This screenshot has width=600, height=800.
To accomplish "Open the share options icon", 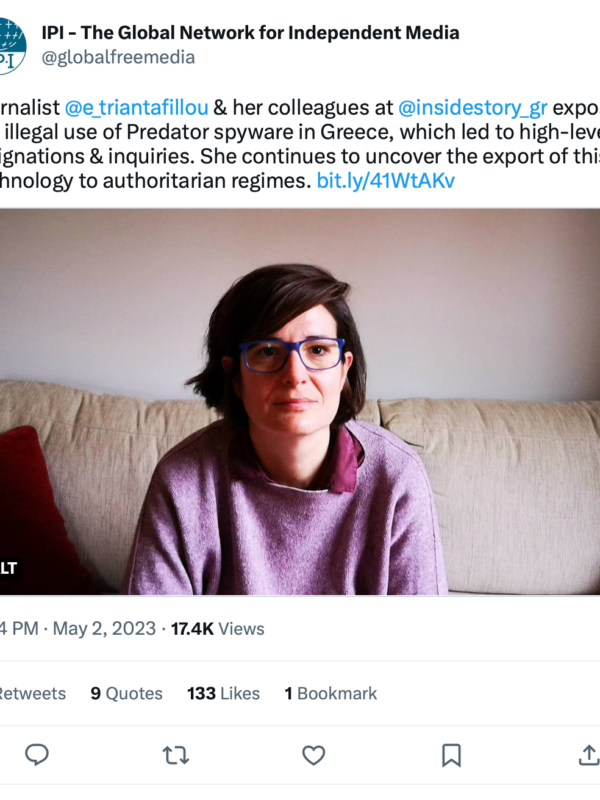I will point(588,755).
